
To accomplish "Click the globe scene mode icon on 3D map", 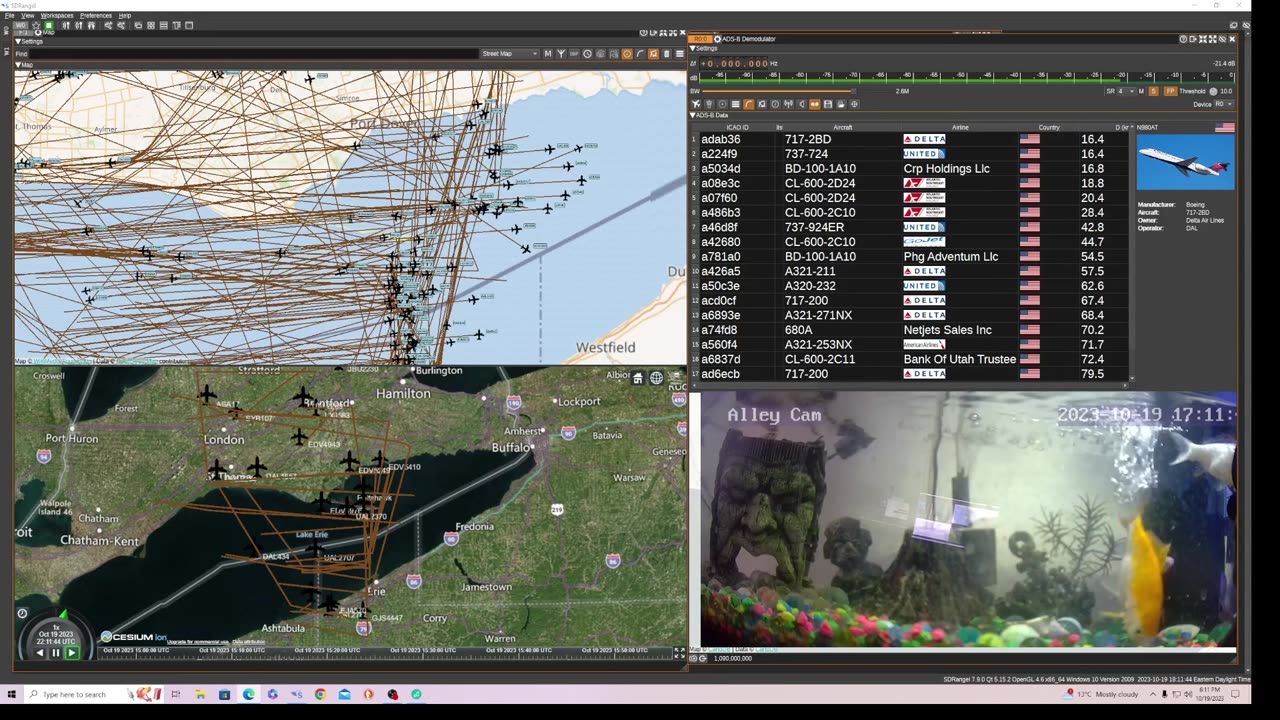I will [656, 378].
